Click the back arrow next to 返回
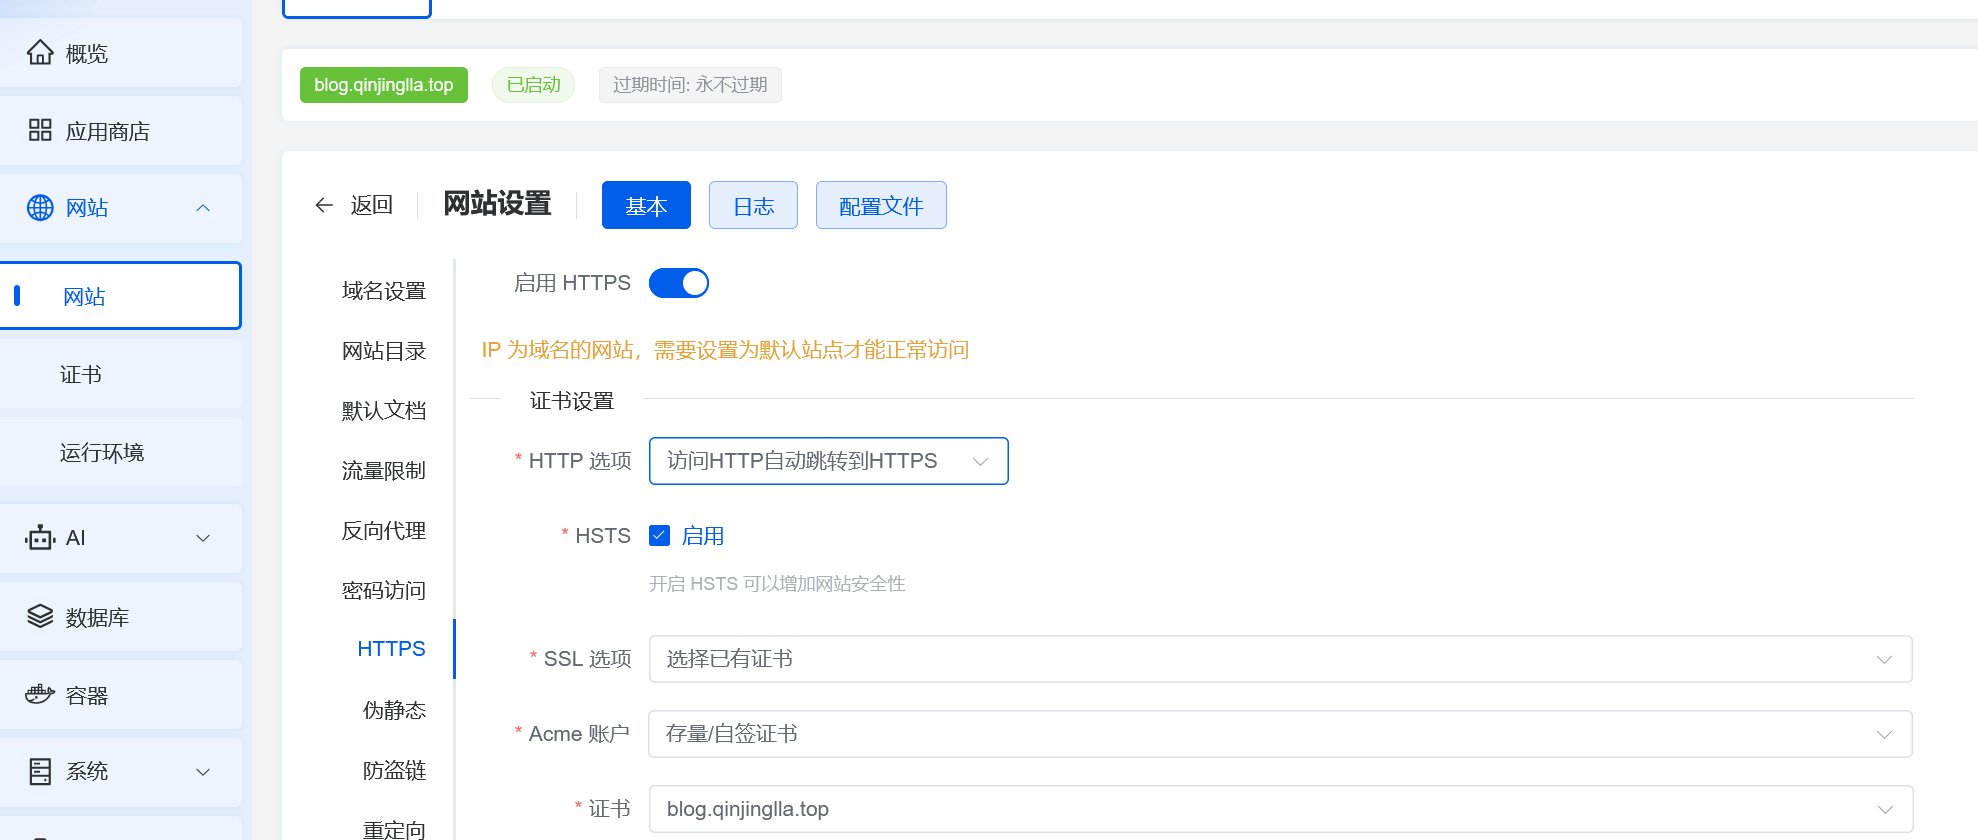Screen dimensions: 1978x840 tap(324, 205)
